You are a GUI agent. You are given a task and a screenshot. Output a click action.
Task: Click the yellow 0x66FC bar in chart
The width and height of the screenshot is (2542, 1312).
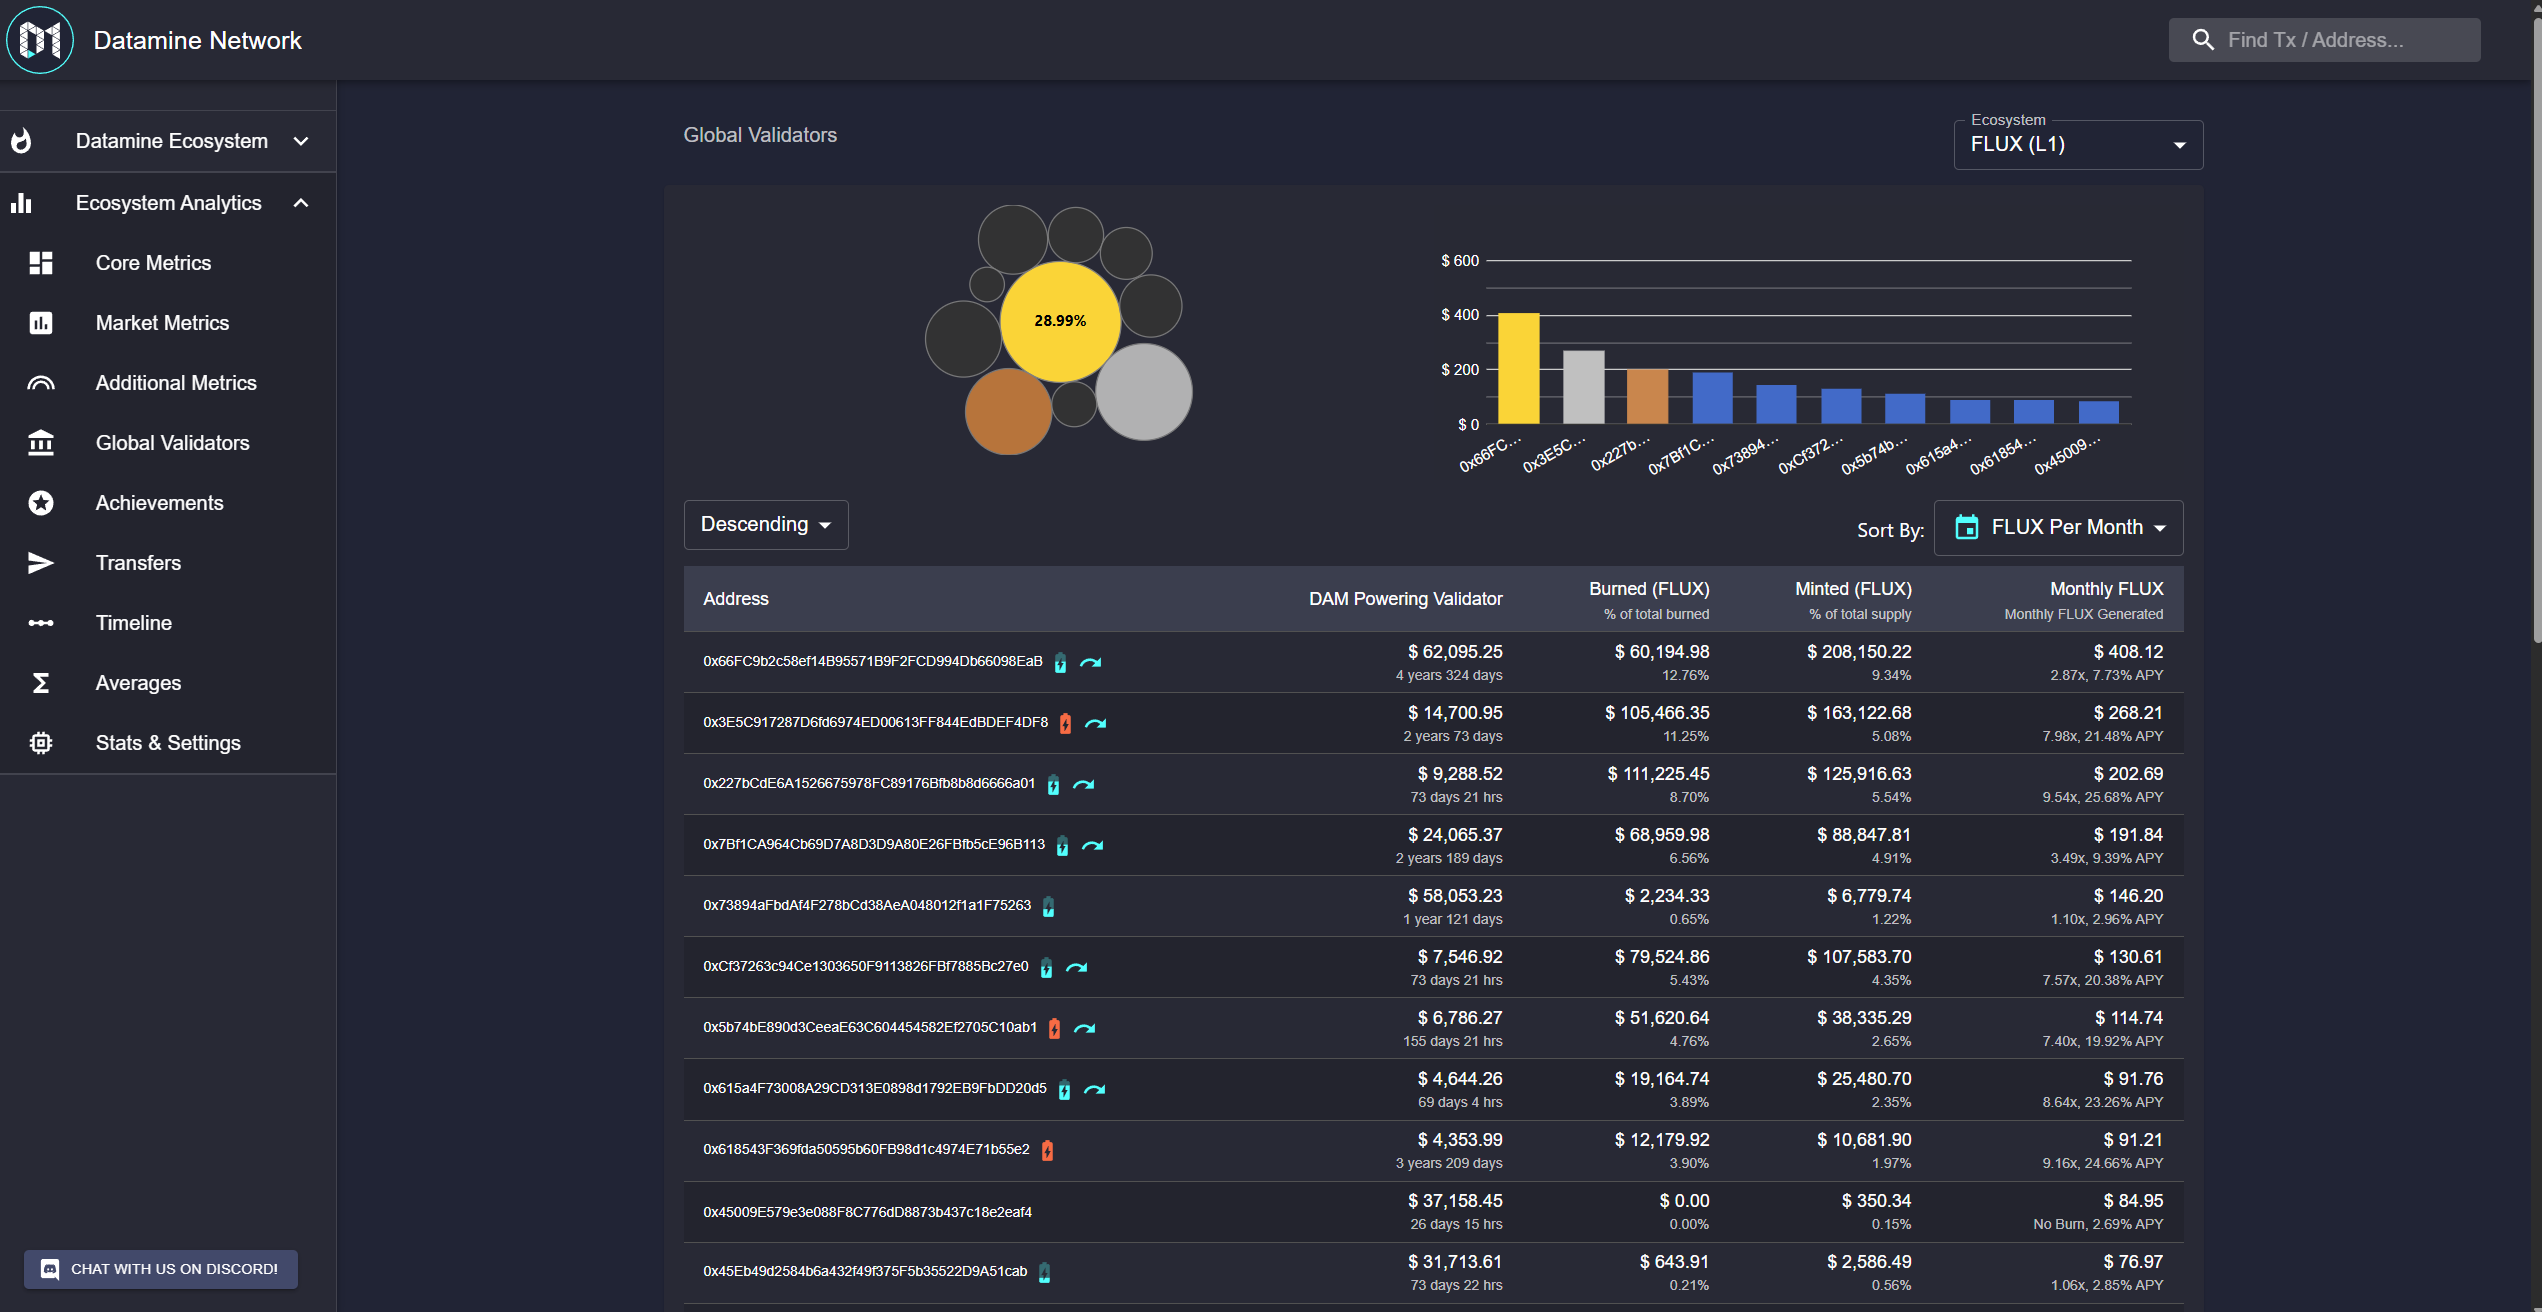click(x=1519, y=368)
